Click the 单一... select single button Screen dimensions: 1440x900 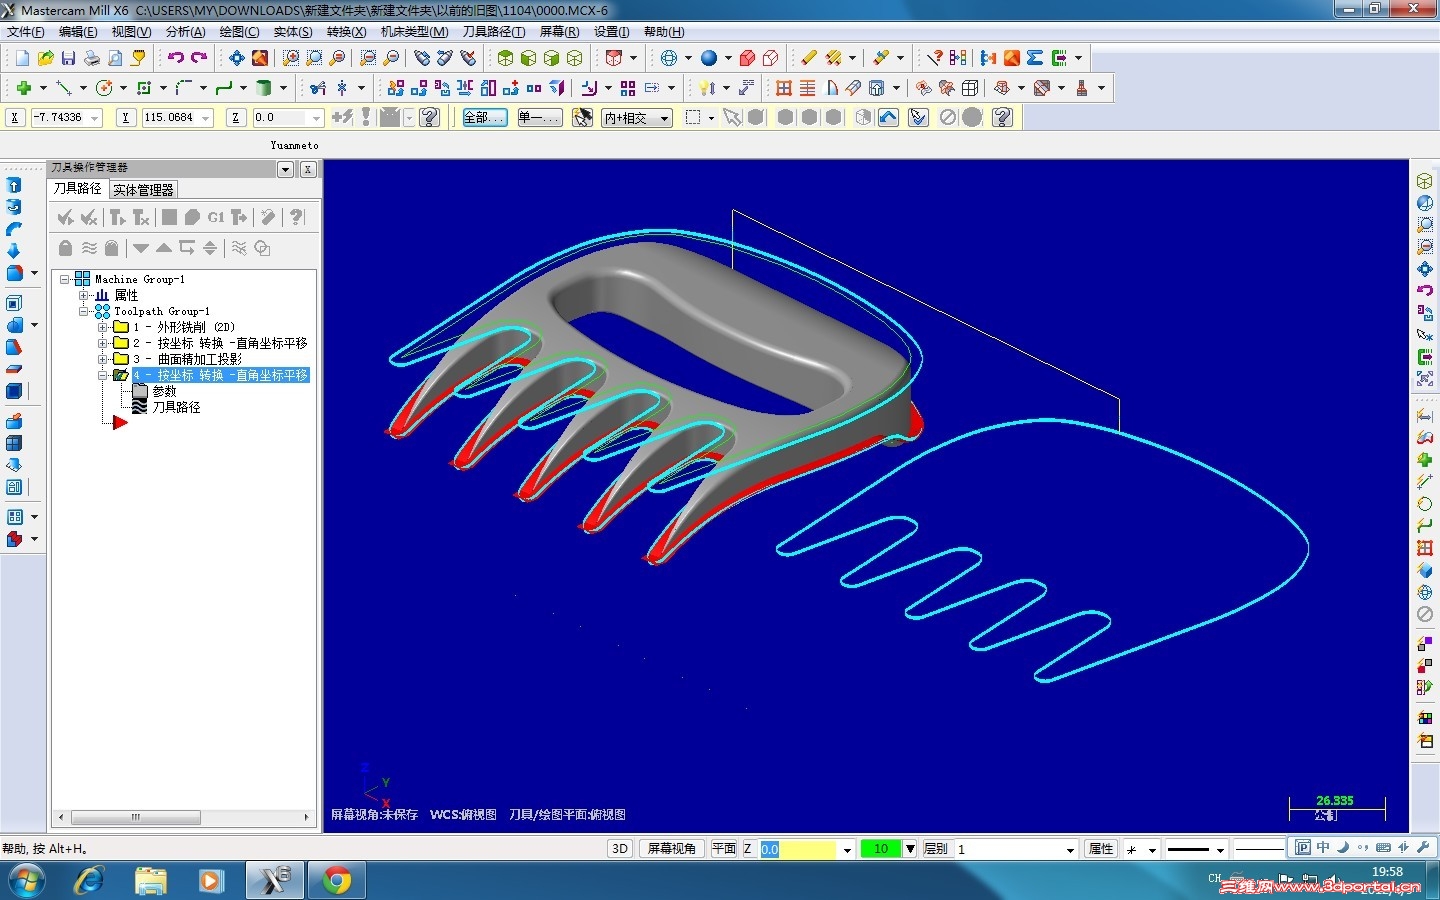[x=540, y=118]
